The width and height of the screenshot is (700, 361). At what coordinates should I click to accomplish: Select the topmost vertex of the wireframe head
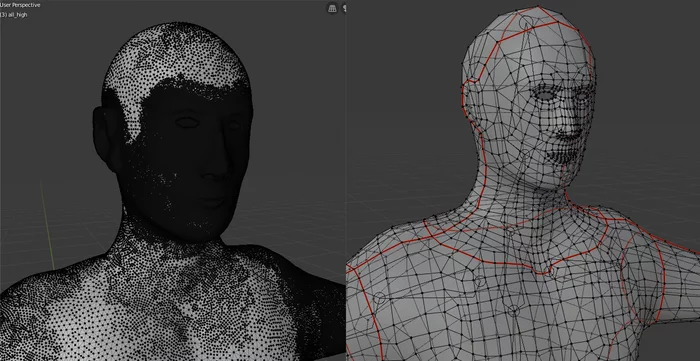539,7
